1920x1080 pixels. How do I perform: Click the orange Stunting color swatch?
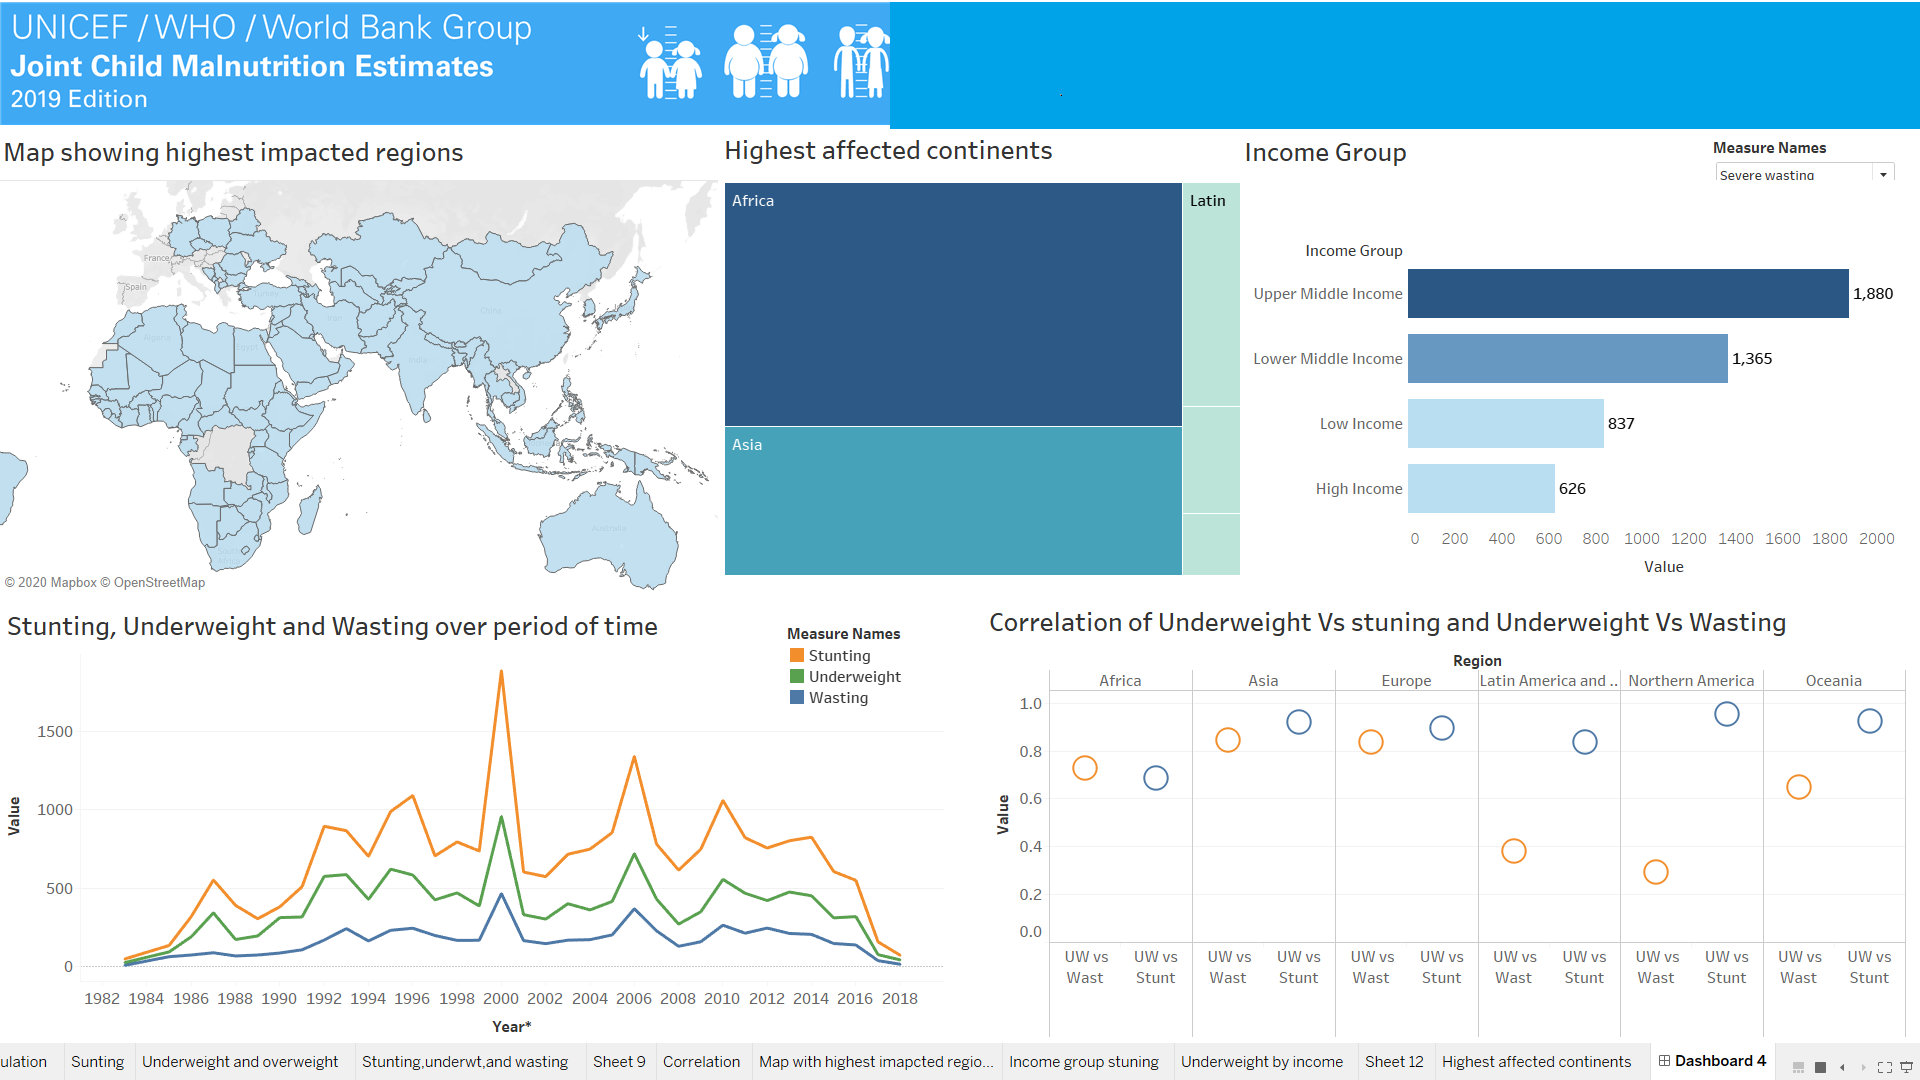(x=798, y=655)
